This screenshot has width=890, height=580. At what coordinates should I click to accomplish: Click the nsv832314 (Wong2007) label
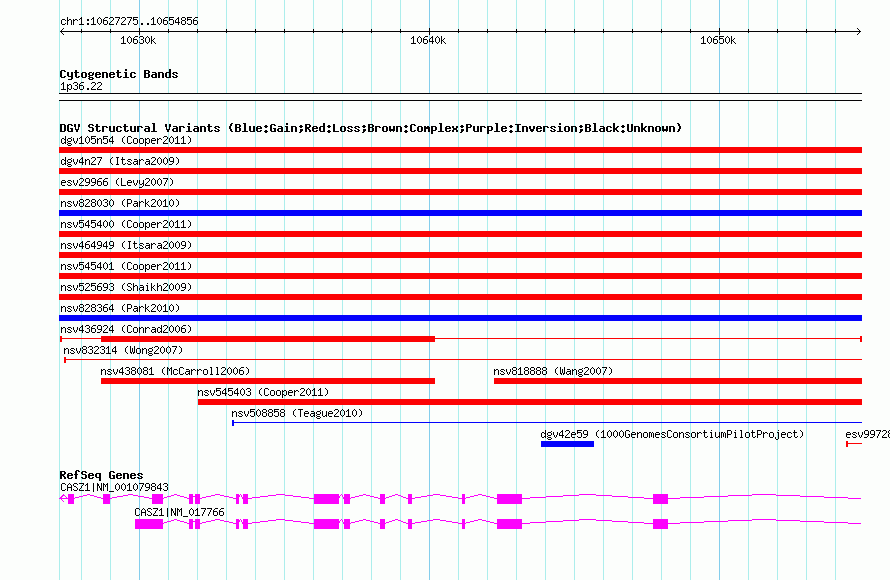(x=123, y=350)
